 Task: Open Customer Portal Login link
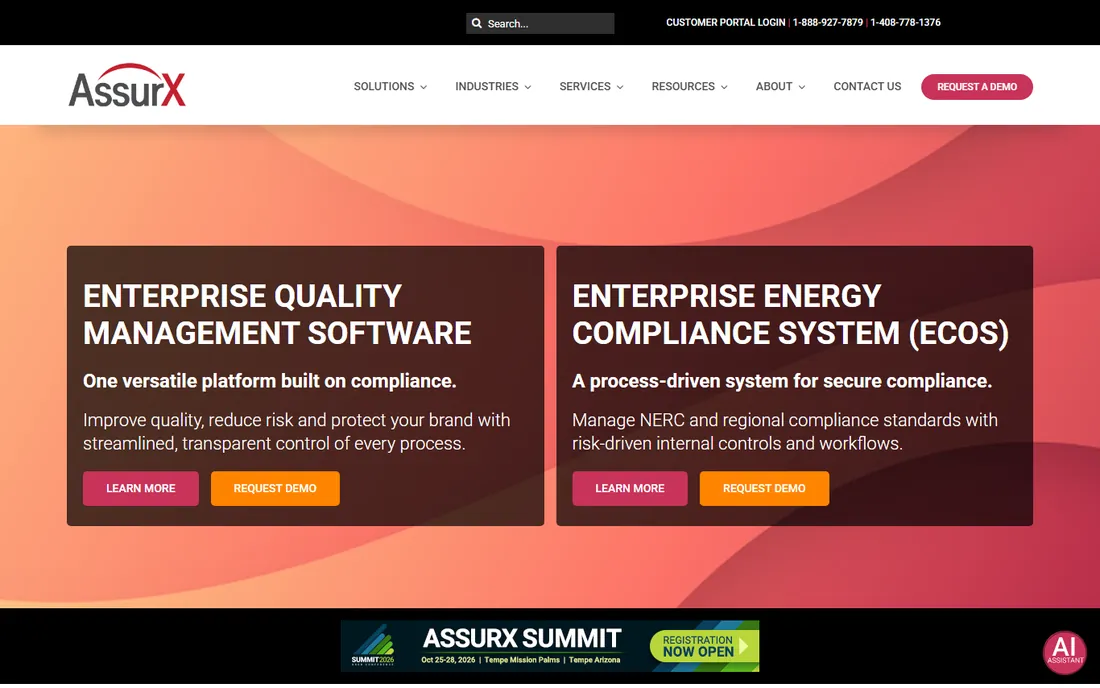[x=725, y=22]
